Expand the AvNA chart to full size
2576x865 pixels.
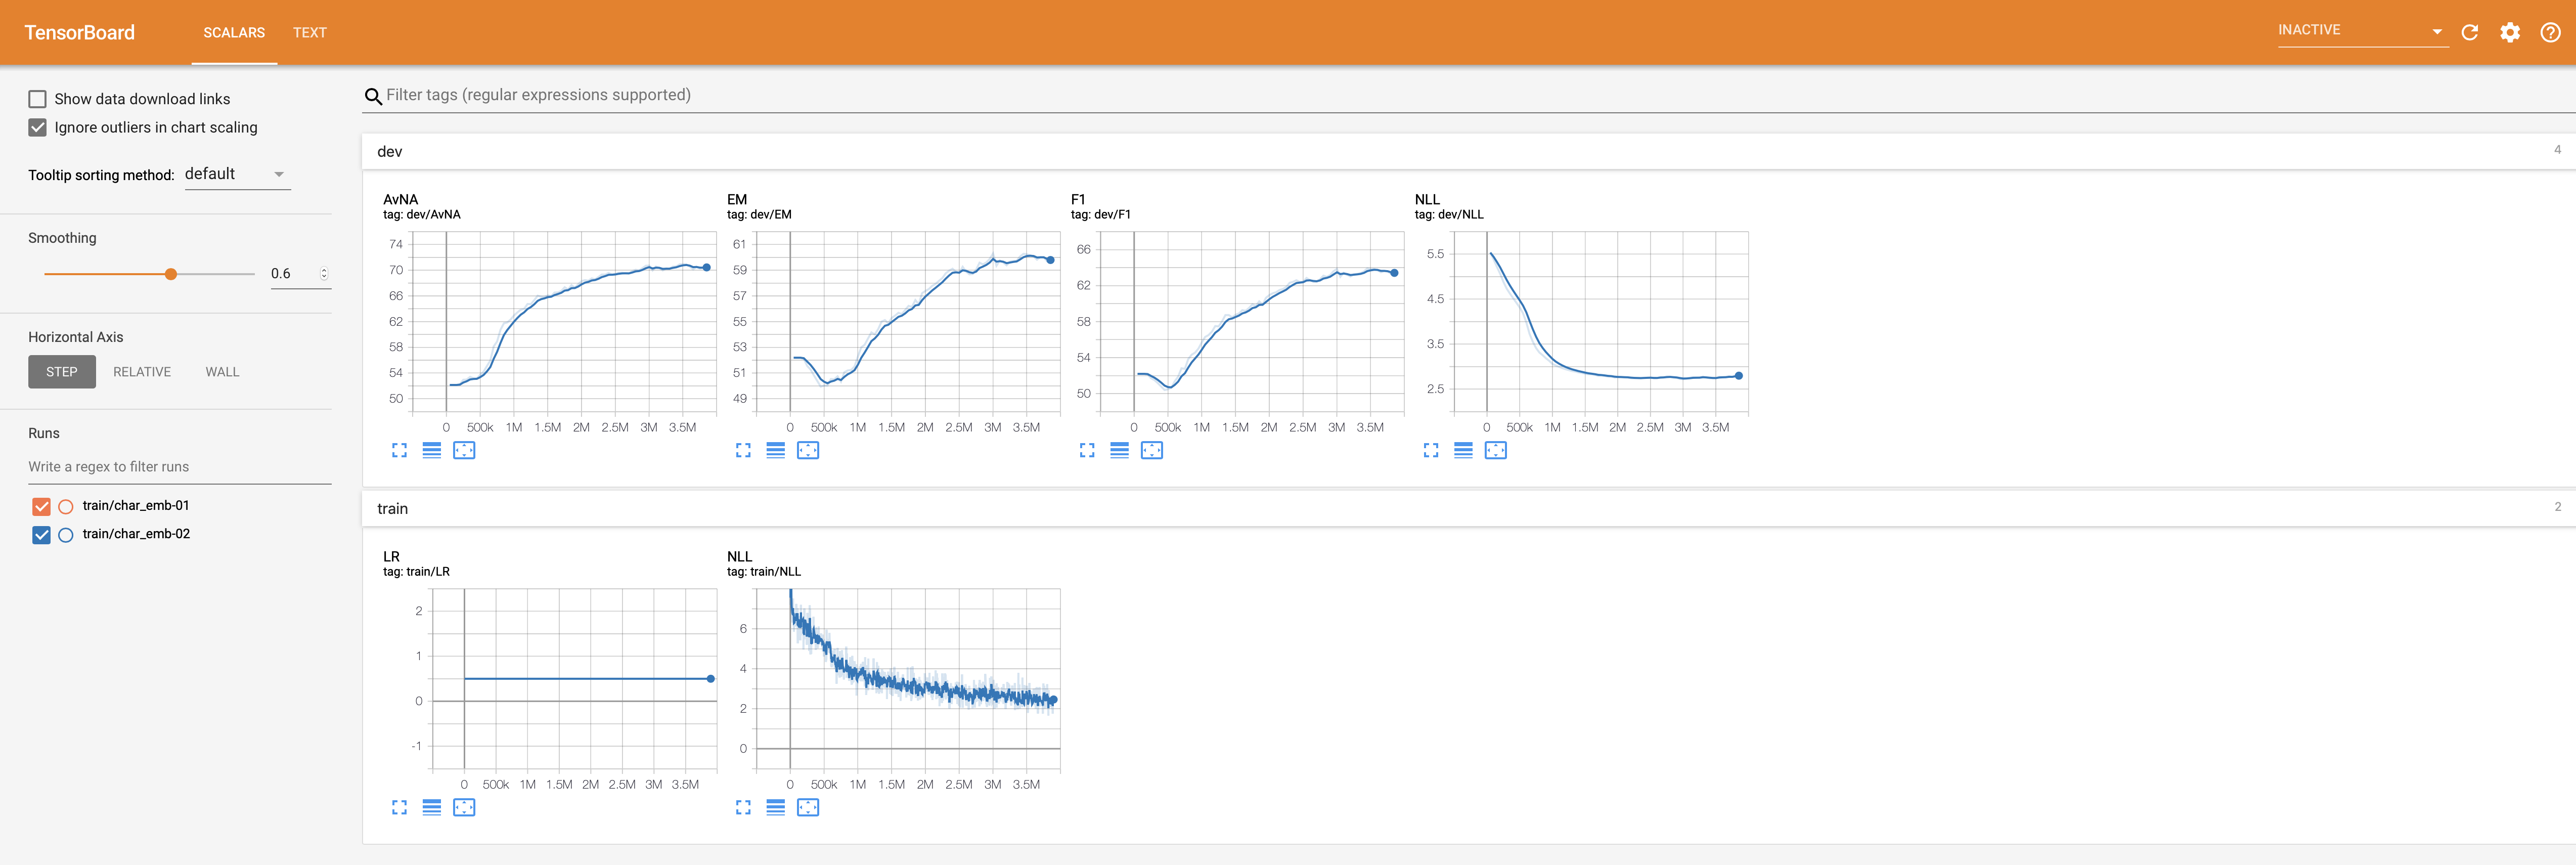point(399,451)
